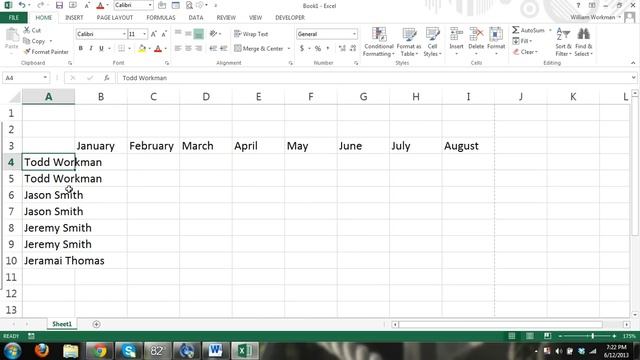
Task: Click the Zoom In plus button
Action: pos(614,336)
